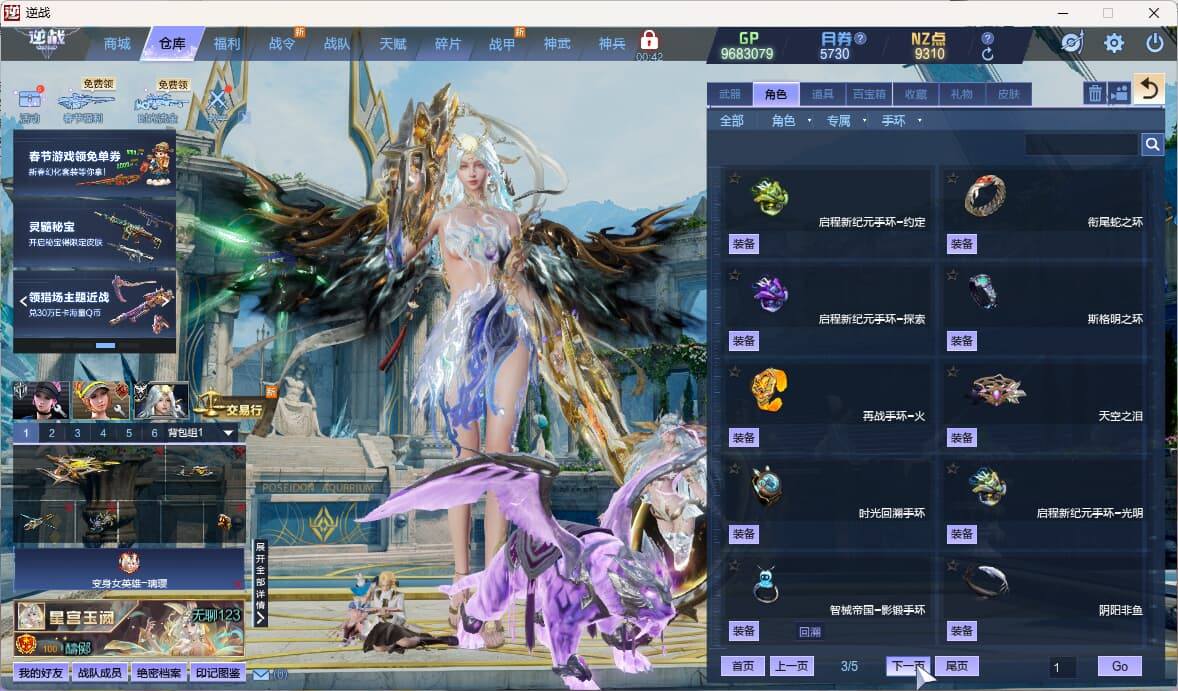Click the lock icon showing 00:42
This screenshot has width=1178, height=691.
pos(649,40)
